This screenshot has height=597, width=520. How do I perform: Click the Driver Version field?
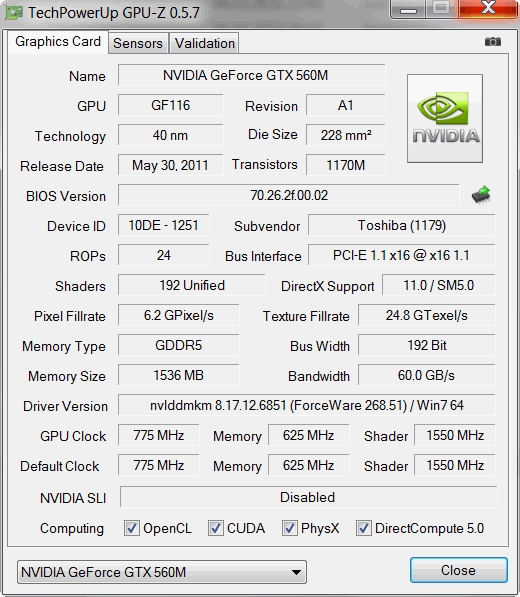pyautogui.click(x=306, y=405)
